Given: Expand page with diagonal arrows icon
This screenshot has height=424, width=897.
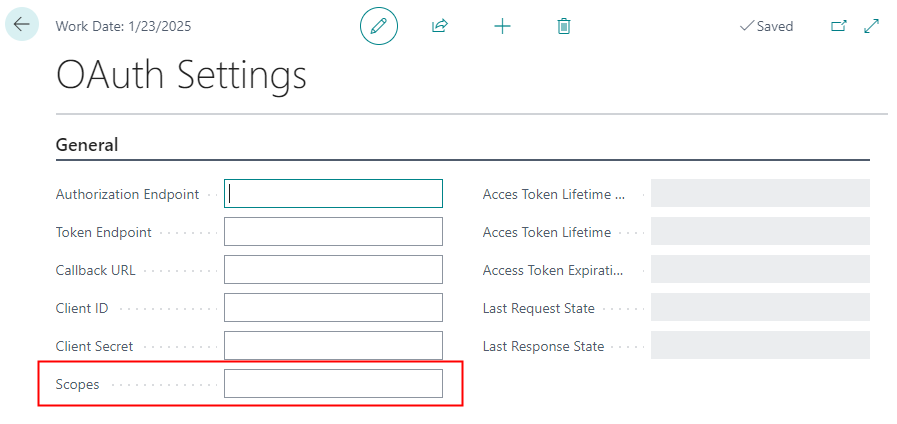Looking at the screenshot, I should click(x=871, y=26).
